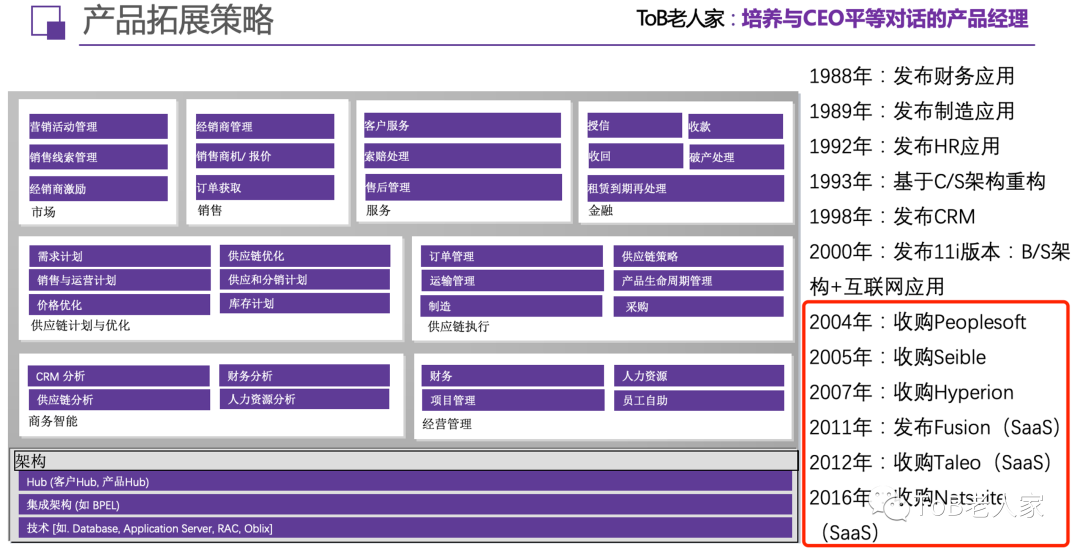The width and height of the screenshot is (1080, 553).
Task: Select the CRM 分析 box
Action: coord(119,376)
